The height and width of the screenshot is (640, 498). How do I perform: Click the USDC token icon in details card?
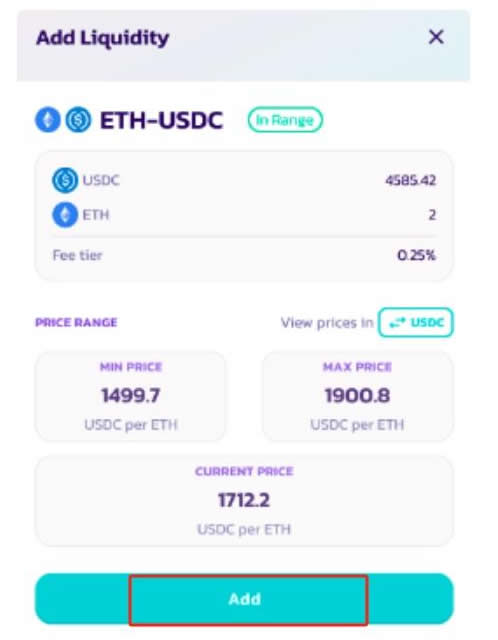pyautogui.click(x=65, y=180)
